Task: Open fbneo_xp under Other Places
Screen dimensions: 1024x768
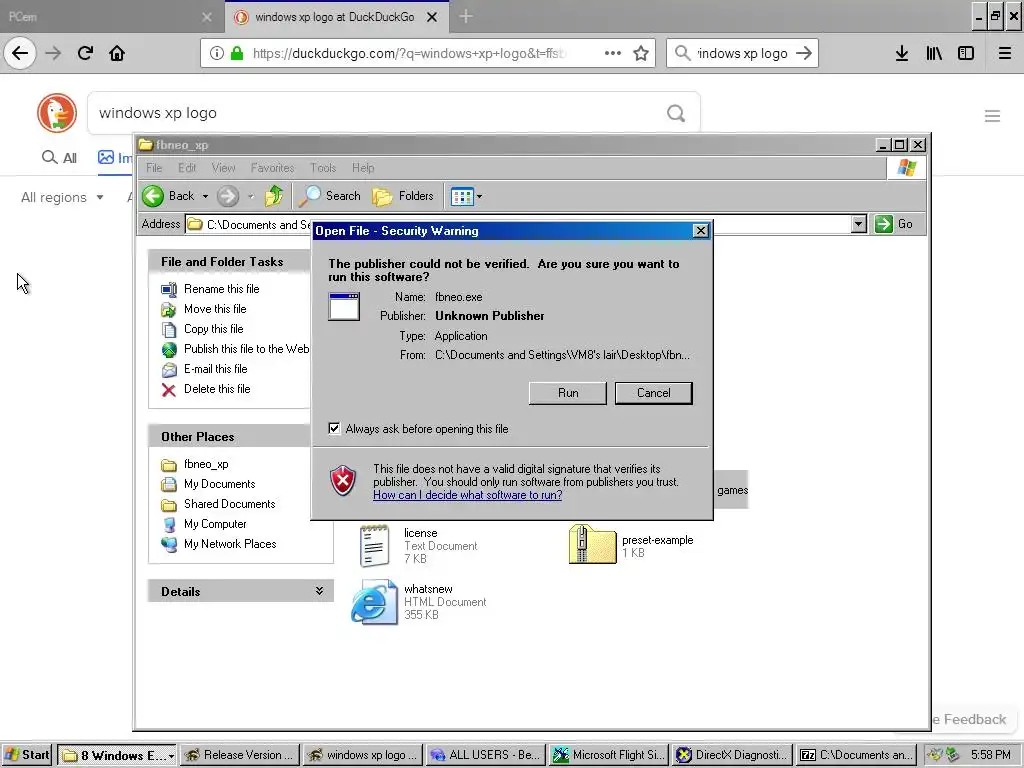Action: tap(206, 464)
